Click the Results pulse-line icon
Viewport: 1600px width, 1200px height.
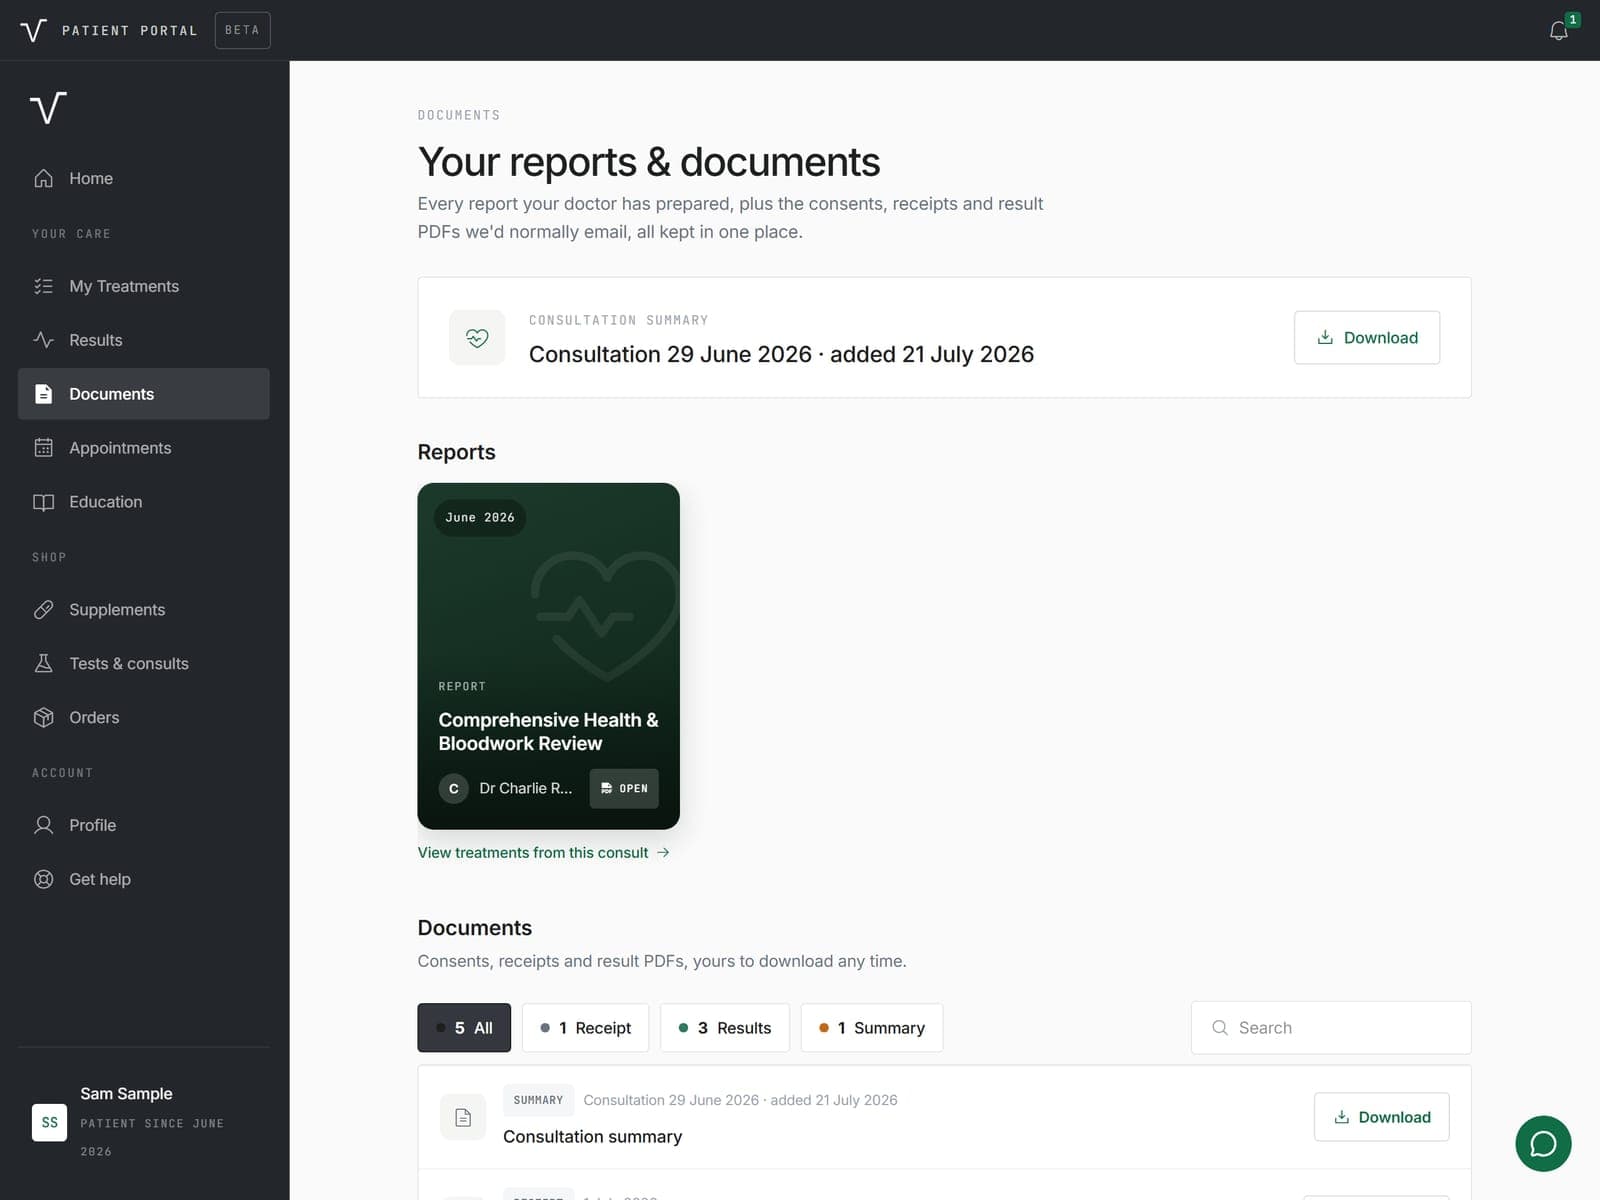[43, 340]
